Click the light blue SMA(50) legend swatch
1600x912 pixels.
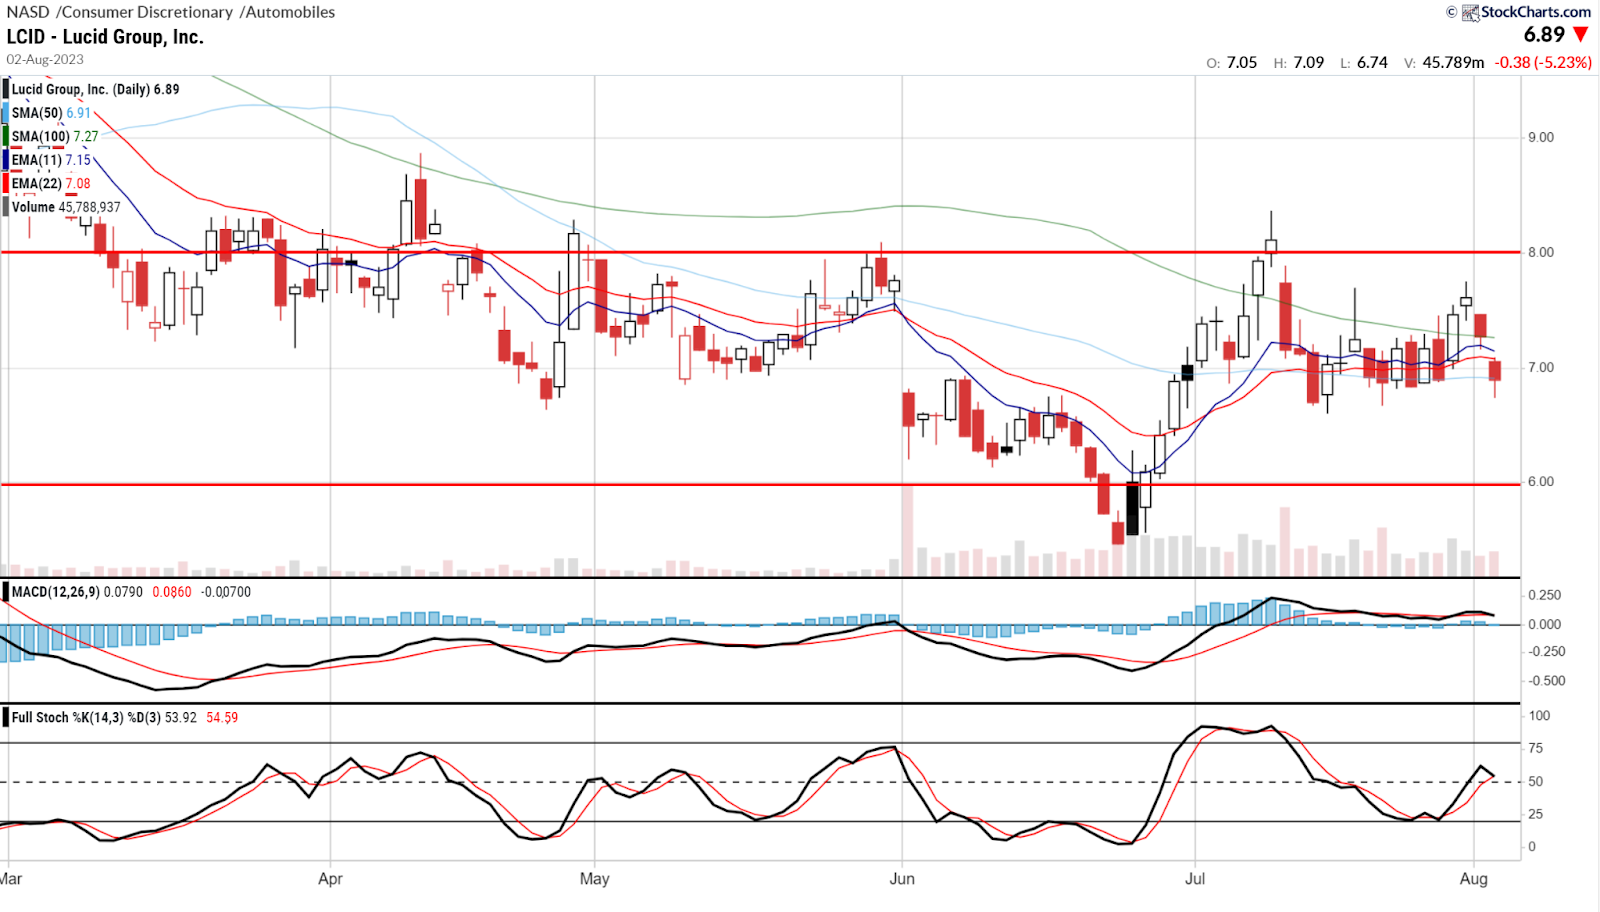click(5, 113)
